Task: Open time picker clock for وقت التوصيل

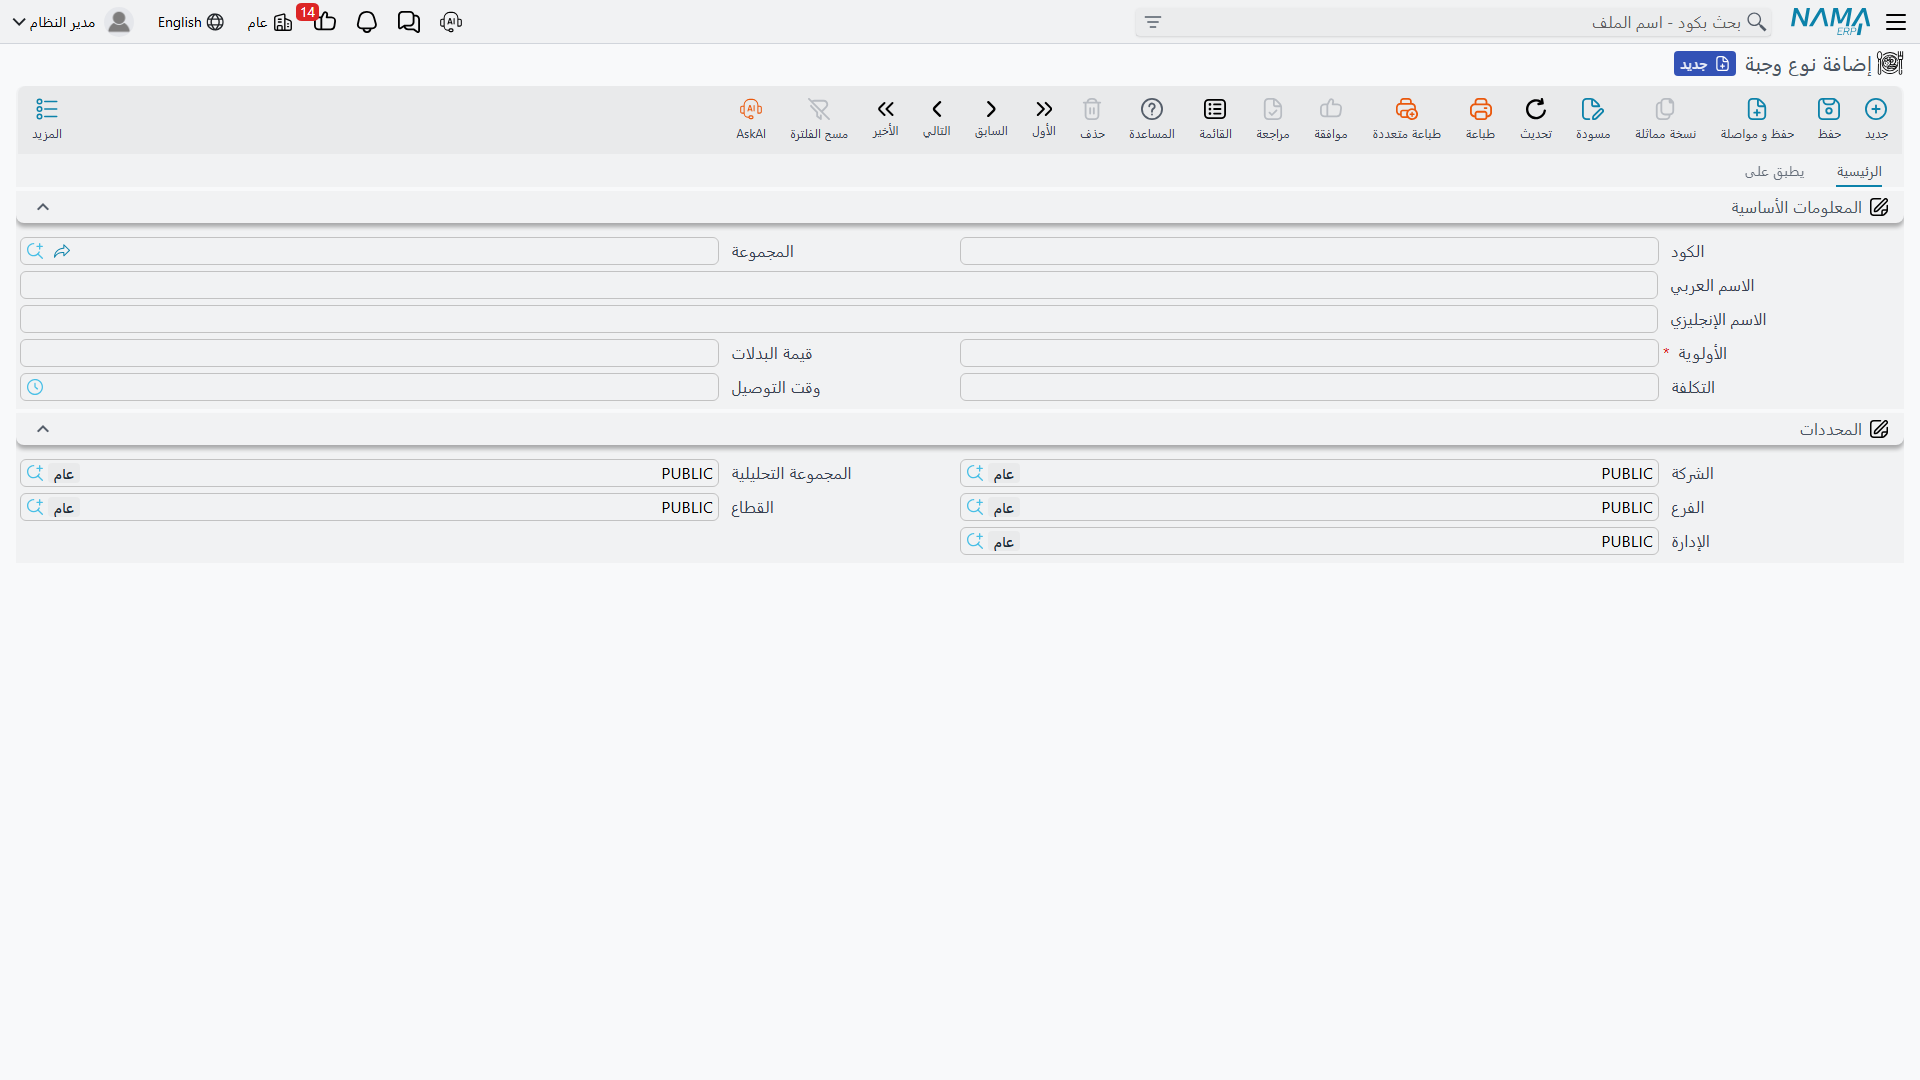Action: [x=35, y=387]
